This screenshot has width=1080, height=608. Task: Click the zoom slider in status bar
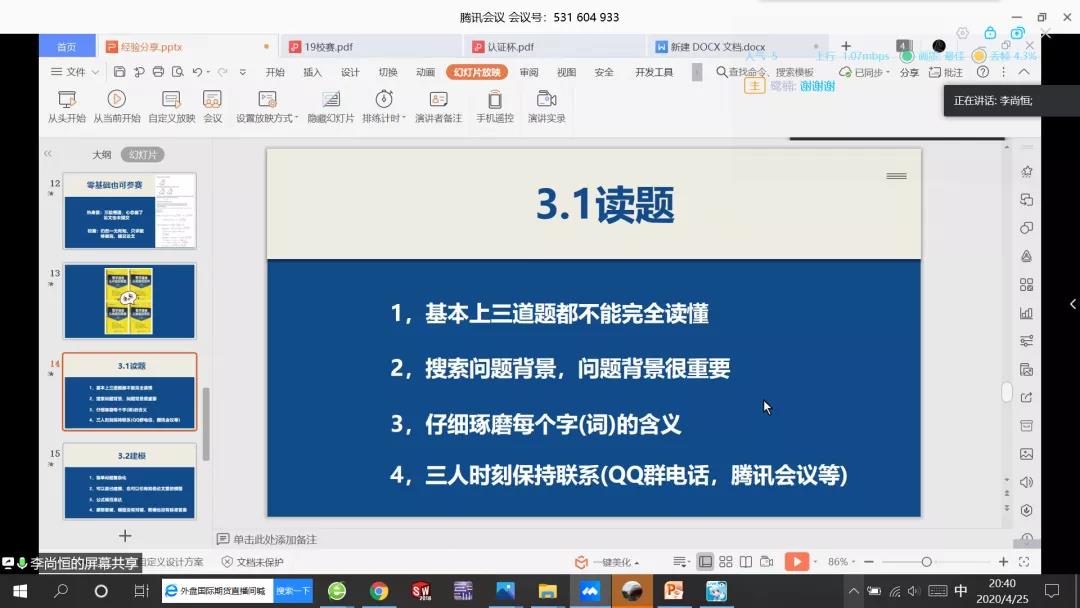click(926, 562)
